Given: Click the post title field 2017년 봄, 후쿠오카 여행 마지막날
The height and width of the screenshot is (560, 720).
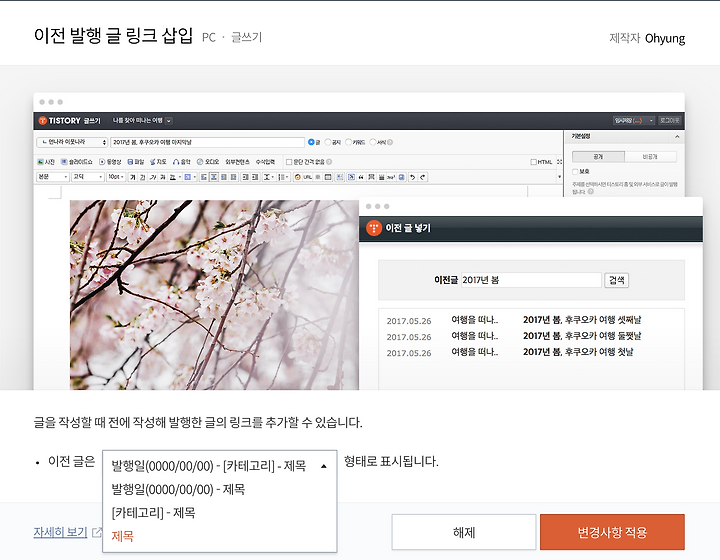Looking at the screenshot, I should pyautogui.click(x=208, y=142).
